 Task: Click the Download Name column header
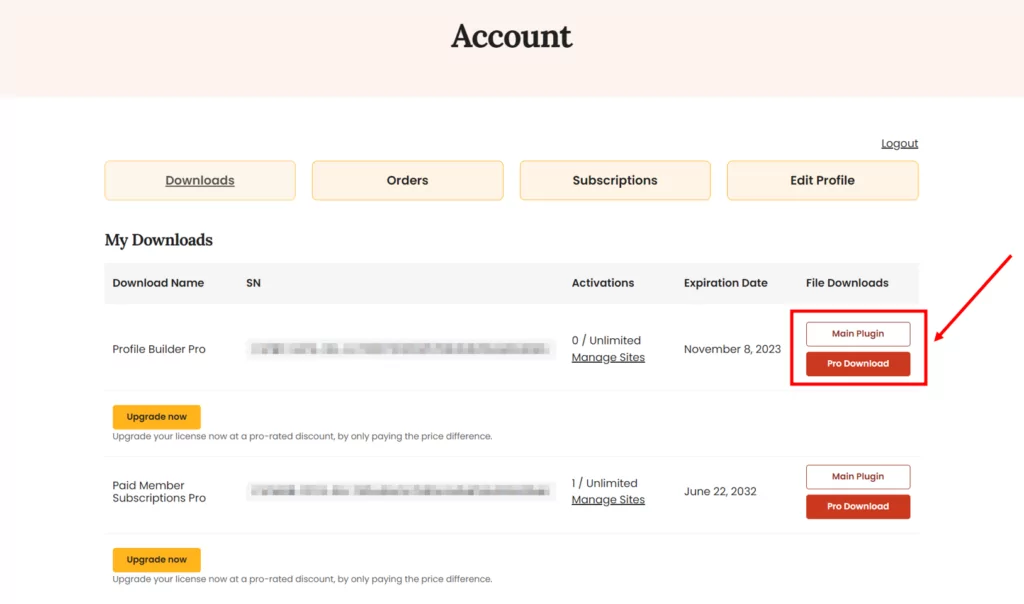(x=158, y=283)
